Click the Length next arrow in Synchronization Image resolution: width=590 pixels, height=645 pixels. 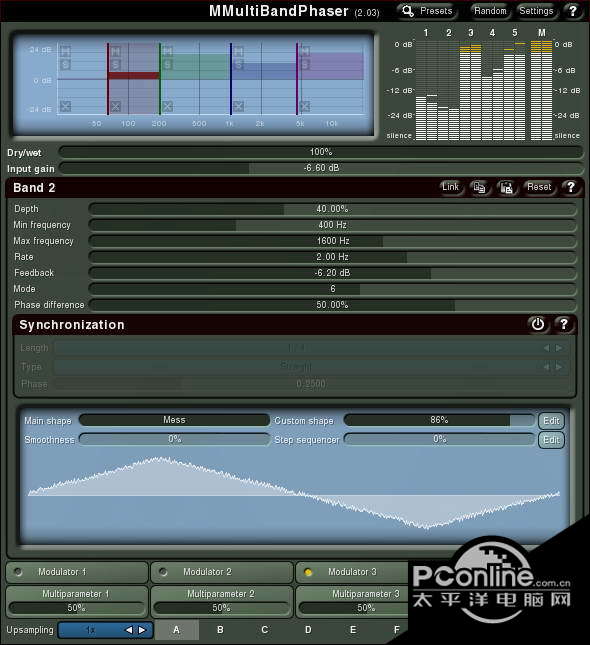coord(559,348)
